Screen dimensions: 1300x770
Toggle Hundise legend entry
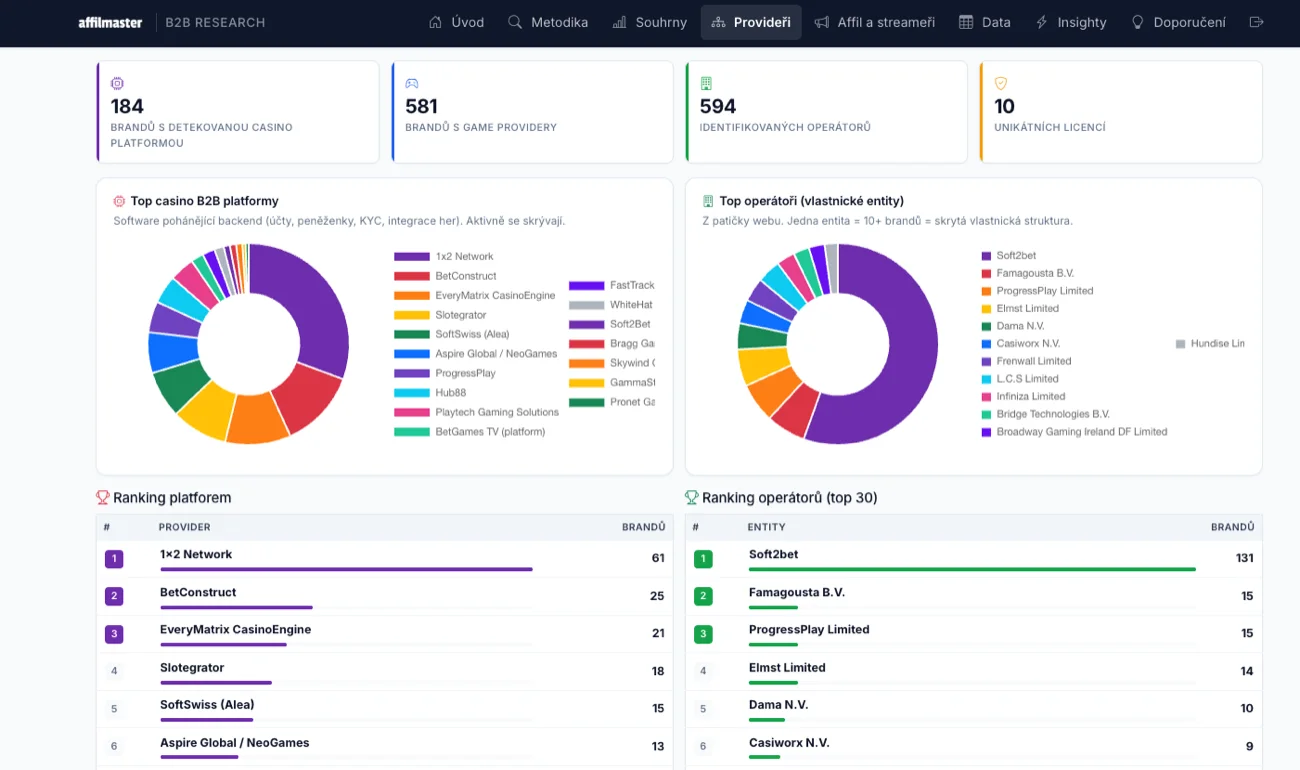point(1210,344)
